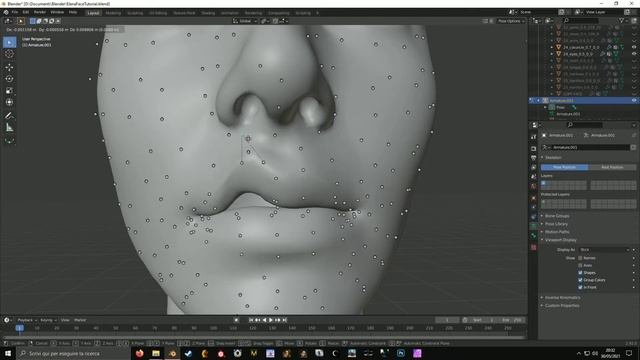This screenshot has width=640, height=360.
Task: Hide the 24_eyes outliner object
Action: pos(634,54)
